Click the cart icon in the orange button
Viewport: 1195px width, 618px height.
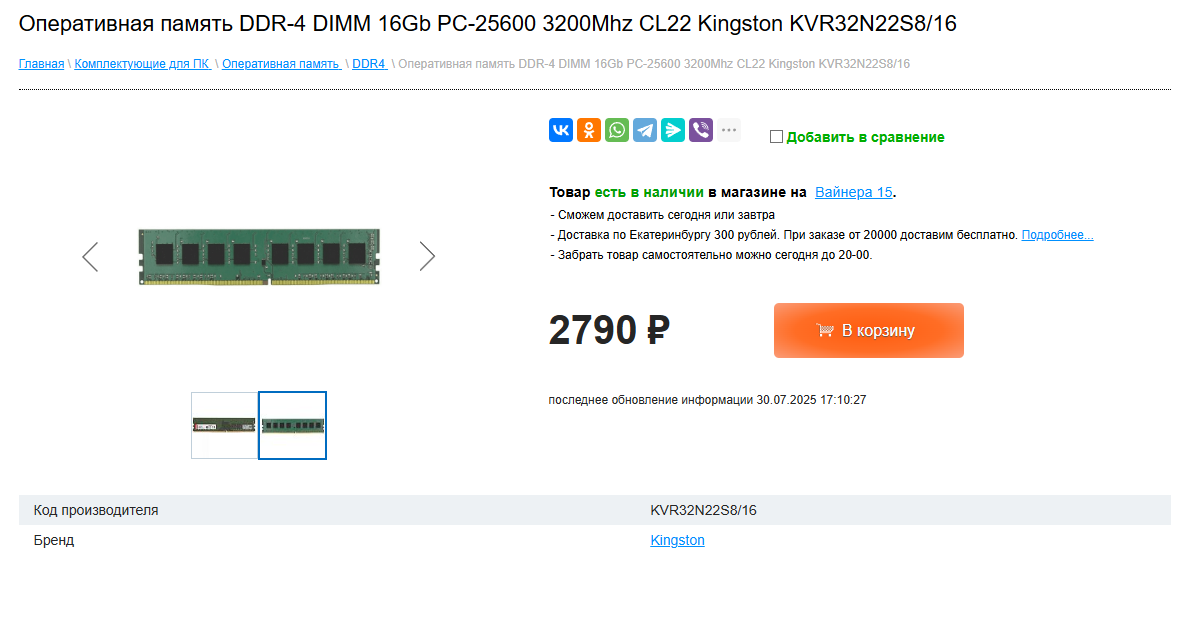pyautogui.click(x=825, y=331)
